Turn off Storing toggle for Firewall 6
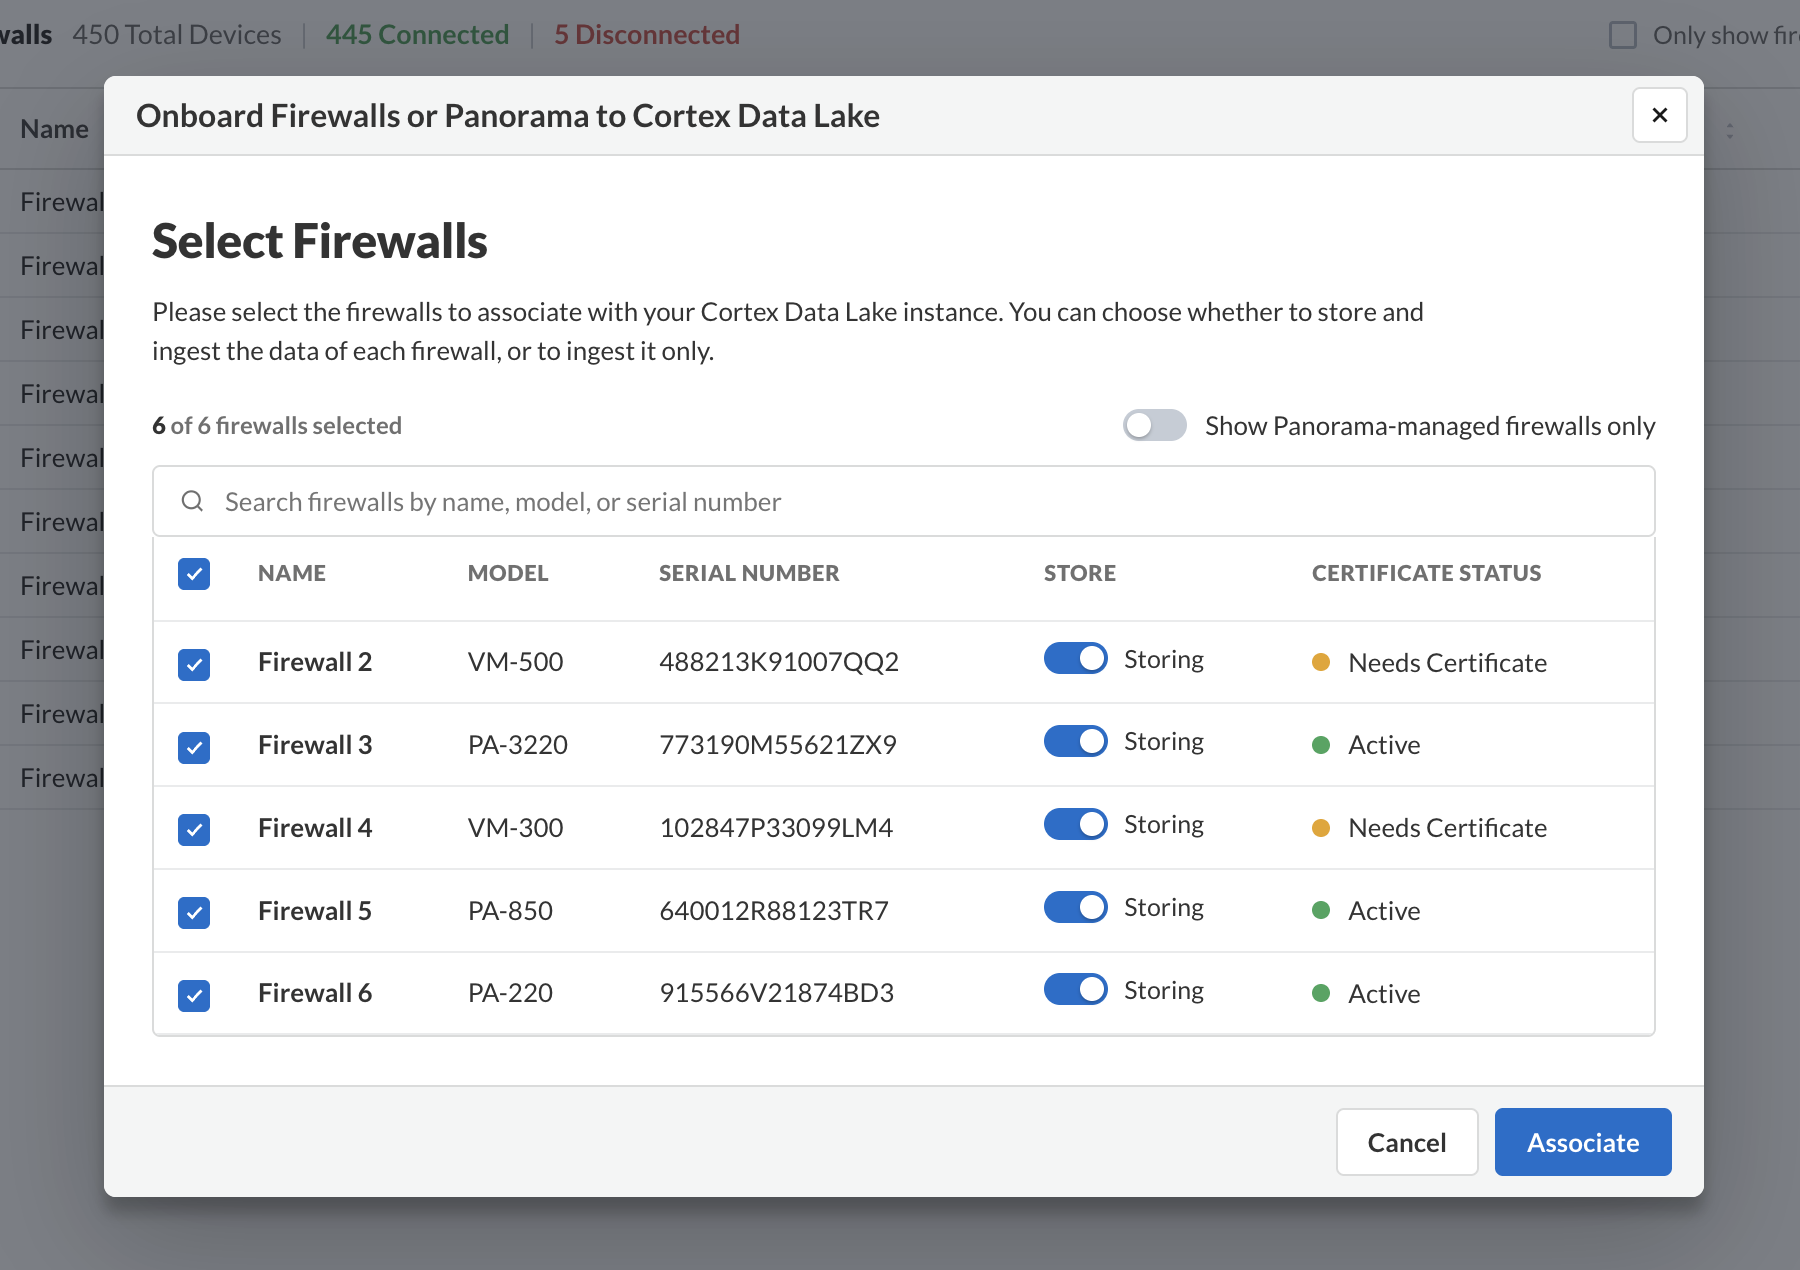1800x1270 pixels. 1076,989
